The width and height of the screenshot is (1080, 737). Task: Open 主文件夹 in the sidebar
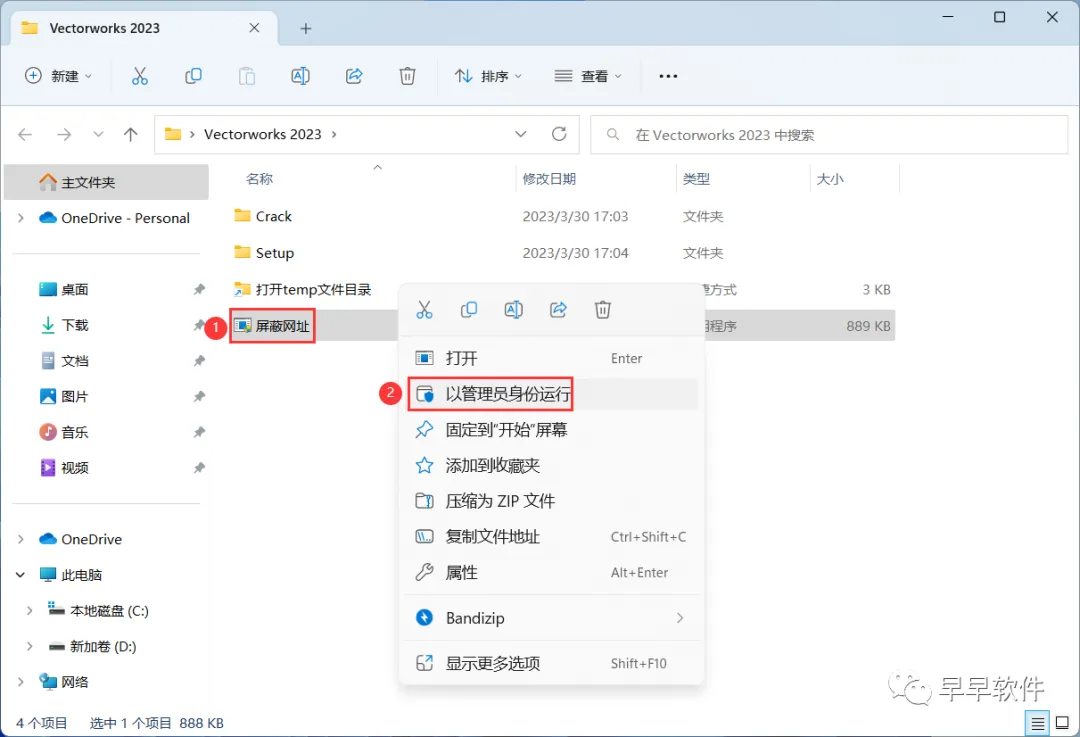106,182
